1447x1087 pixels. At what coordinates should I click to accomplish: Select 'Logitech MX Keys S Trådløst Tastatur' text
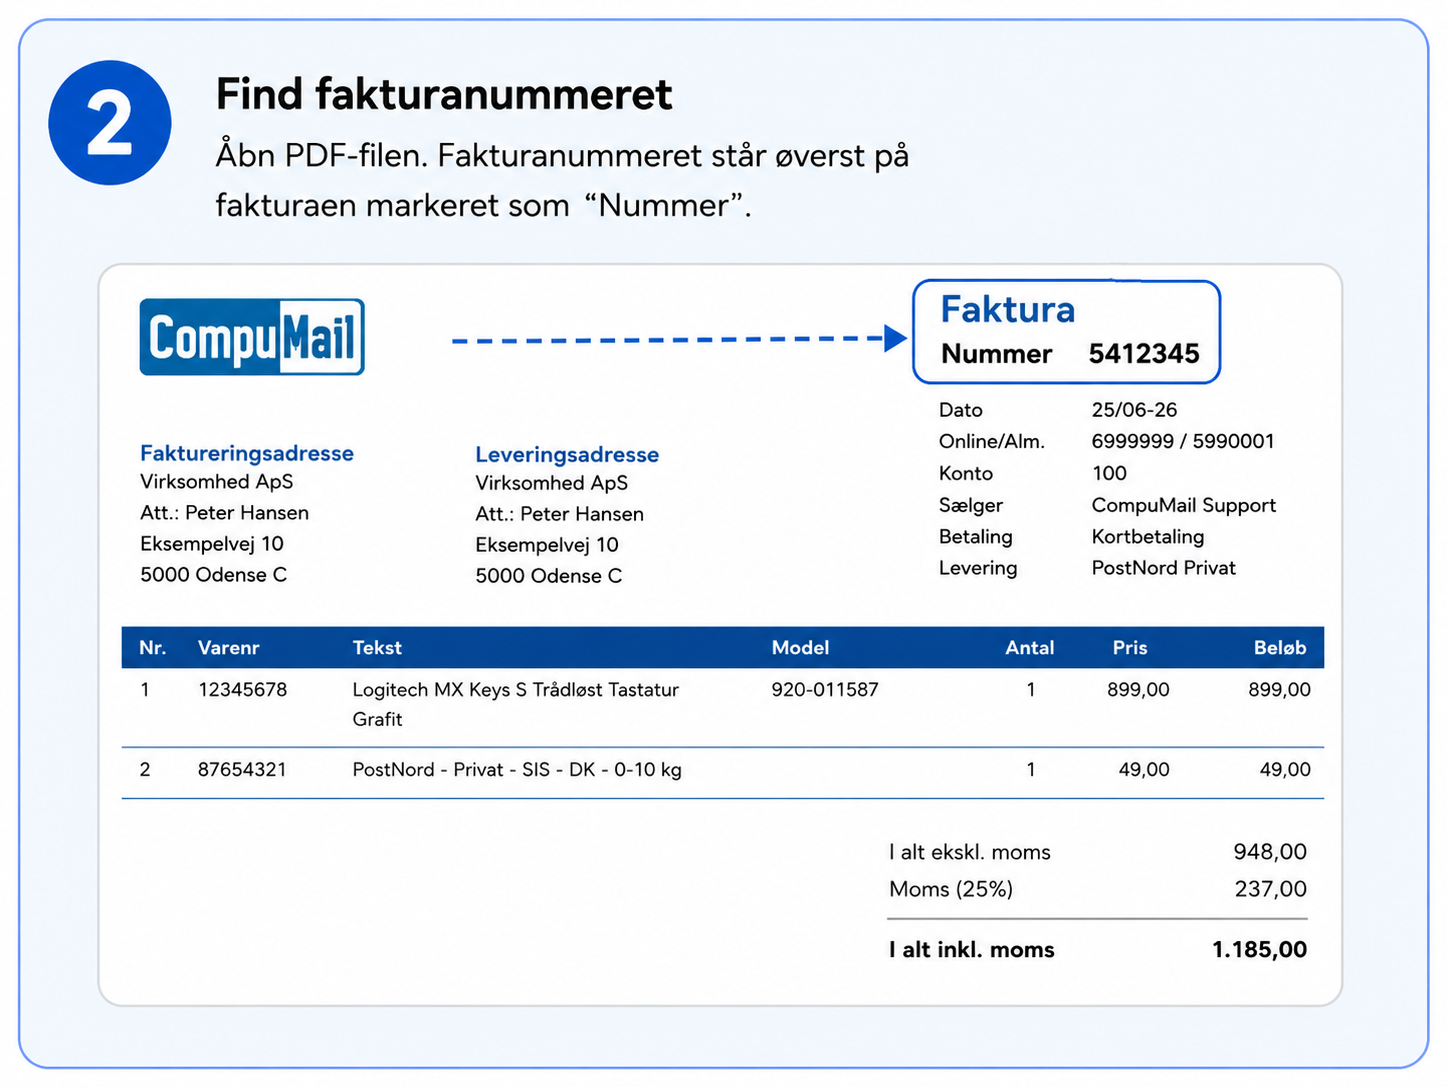click(515, 690)
